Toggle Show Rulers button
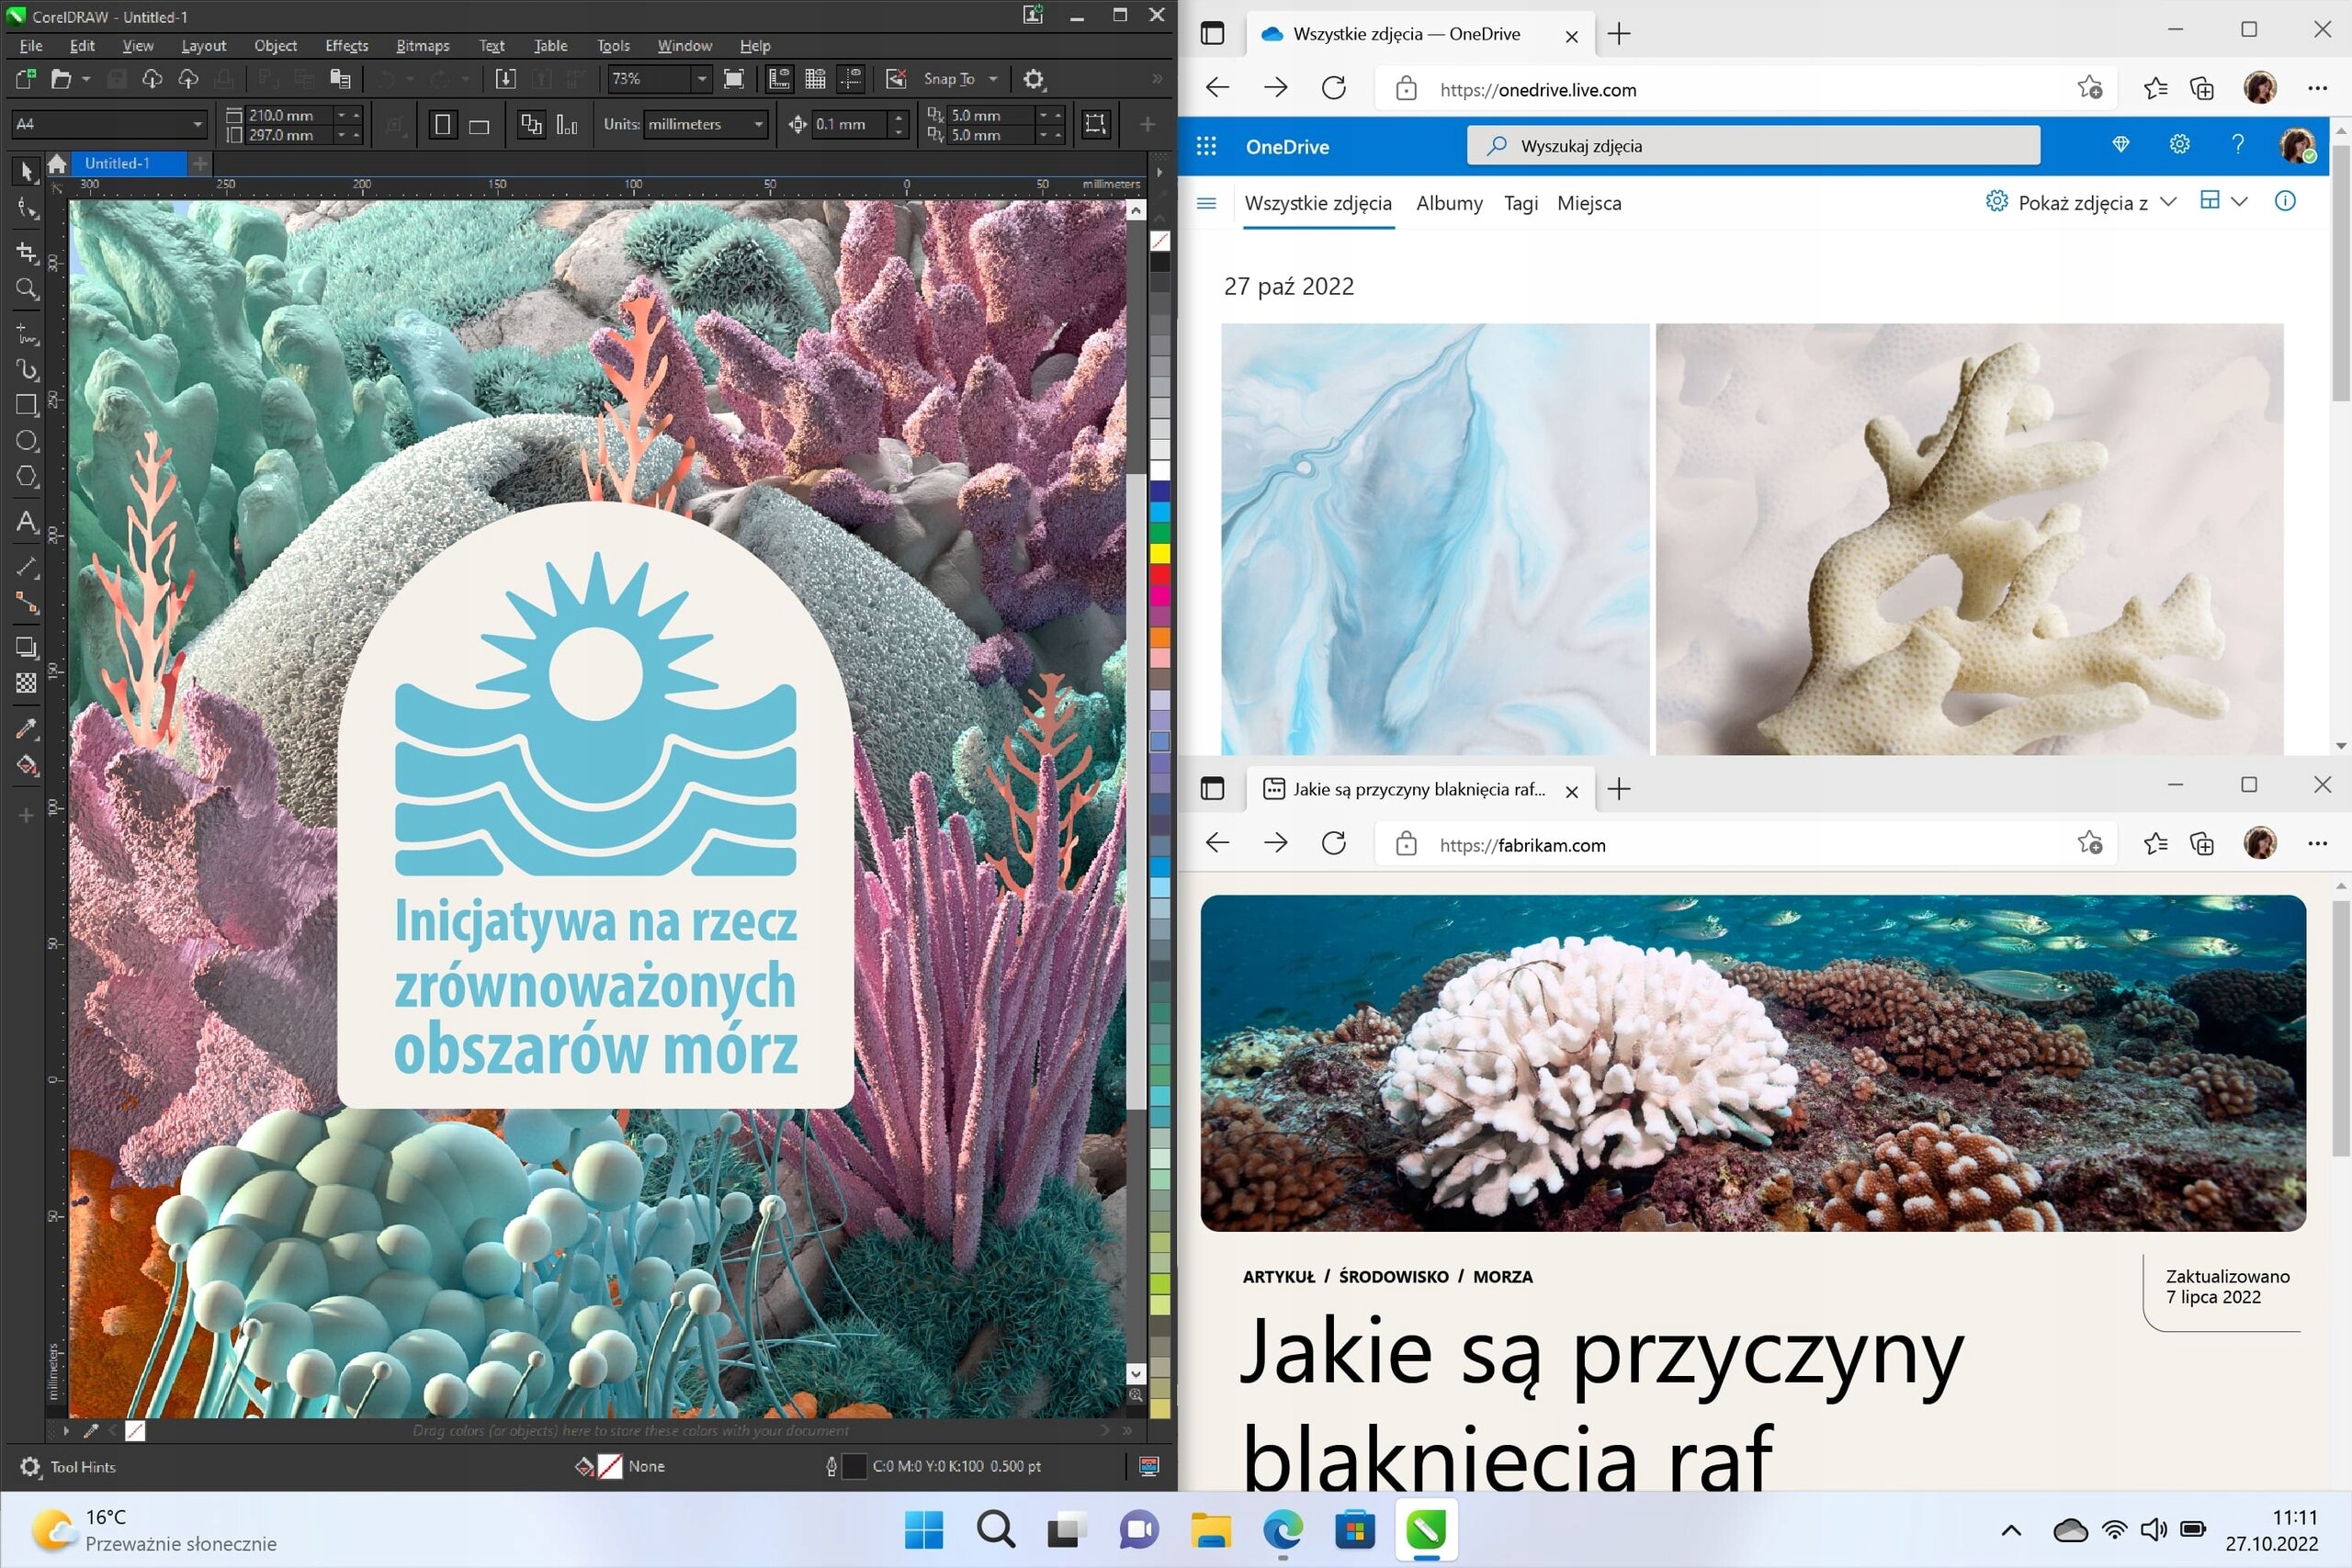 (x=779, y=79)
